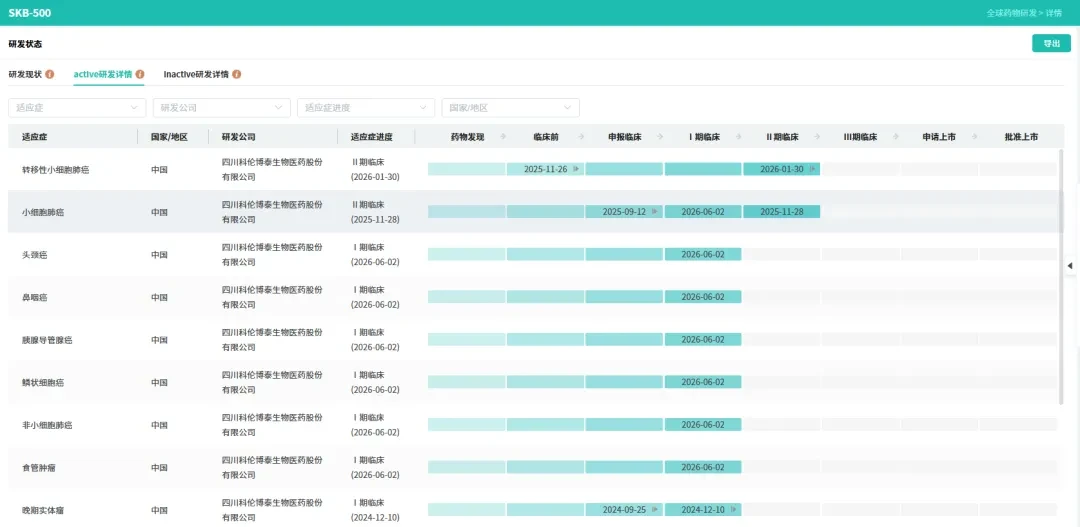Screen dimensions: 1080x527
Task: Click the arrow icon after 申报临床 header
Action: 660,137
